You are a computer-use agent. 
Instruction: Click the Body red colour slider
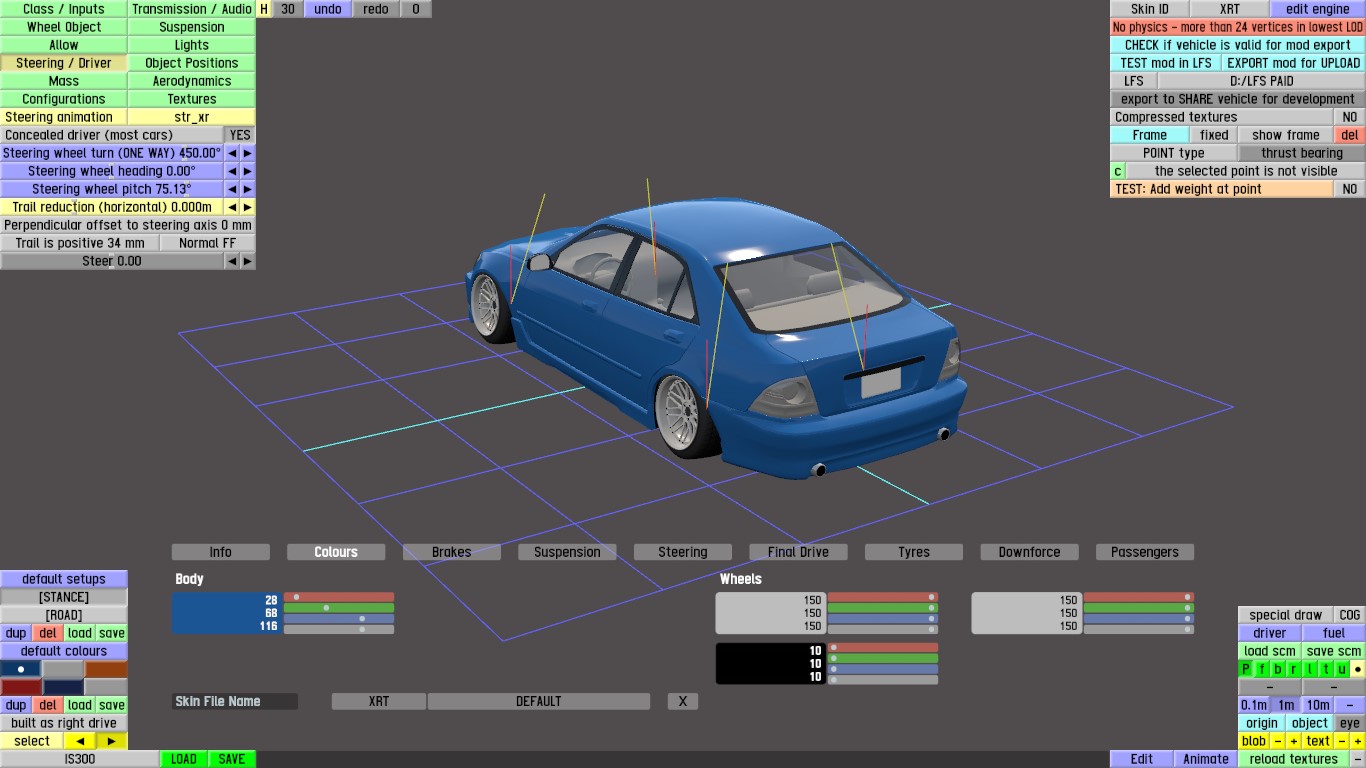(339, 597)
